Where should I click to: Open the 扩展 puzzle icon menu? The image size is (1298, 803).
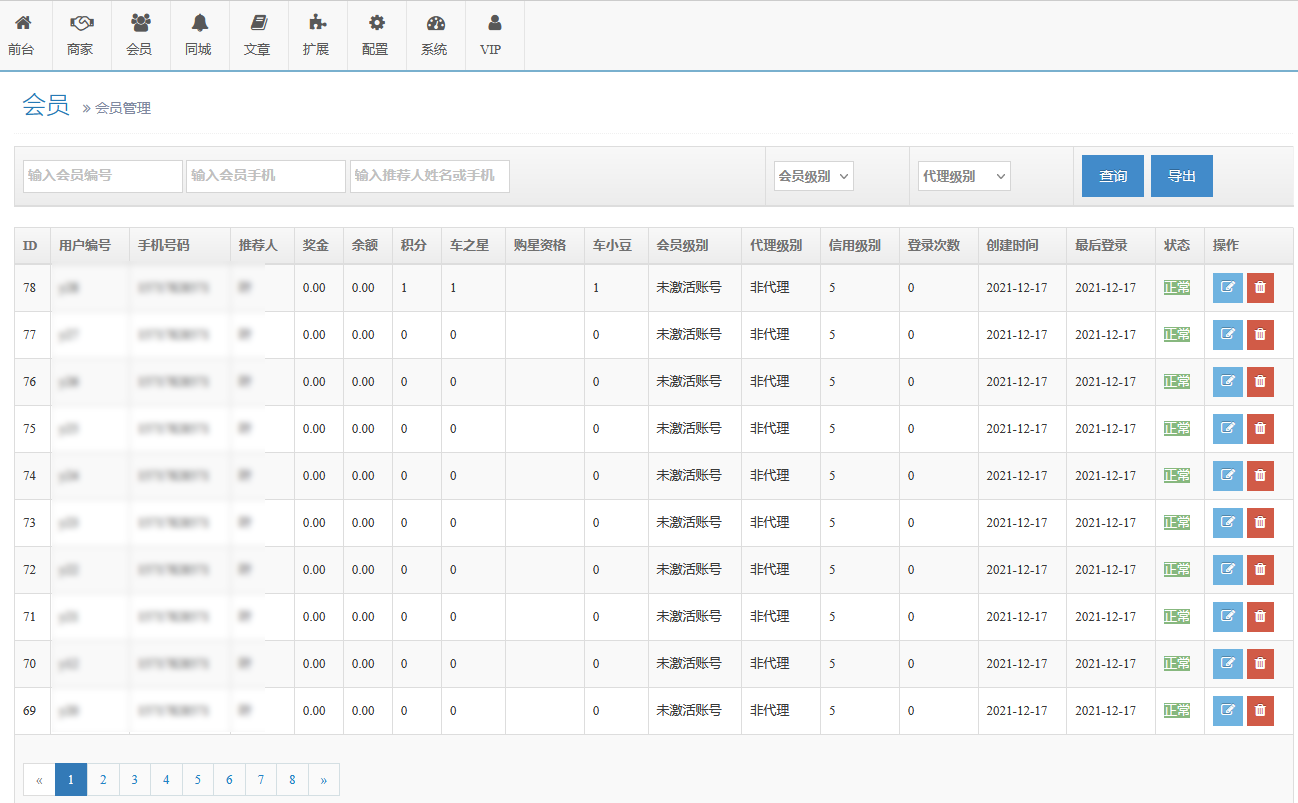316,35
